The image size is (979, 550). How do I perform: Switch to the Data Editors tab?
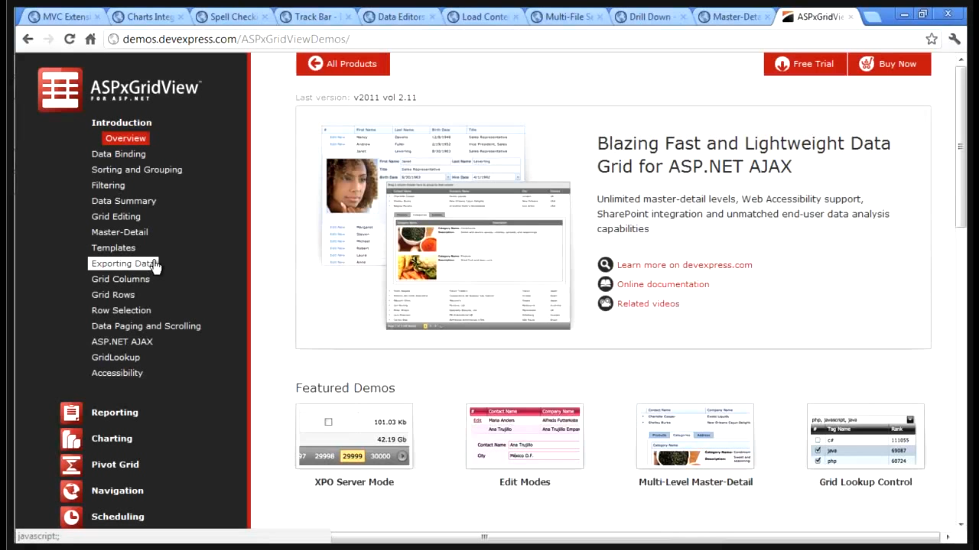[x=396, y=17]
